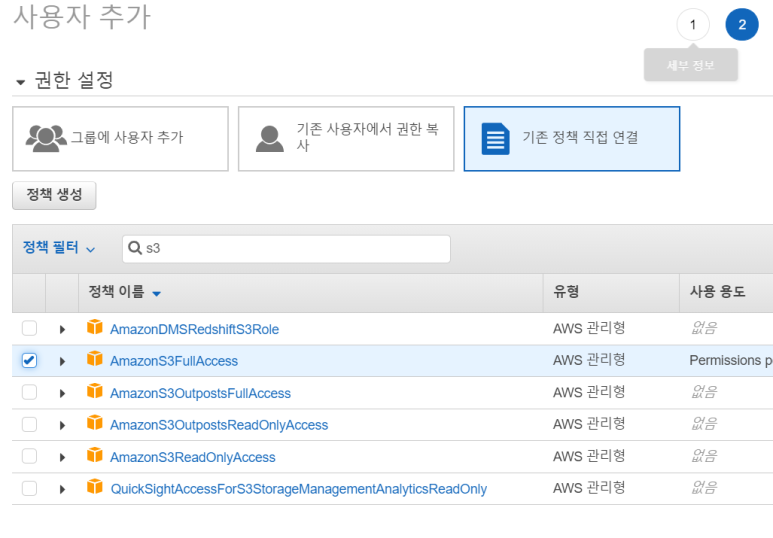Check the QuickSightAccessForS3StorageManagementAnalyticsReadOnly checkbox
The width and height of the screenshot is (773, 538).
coord(30,489)
